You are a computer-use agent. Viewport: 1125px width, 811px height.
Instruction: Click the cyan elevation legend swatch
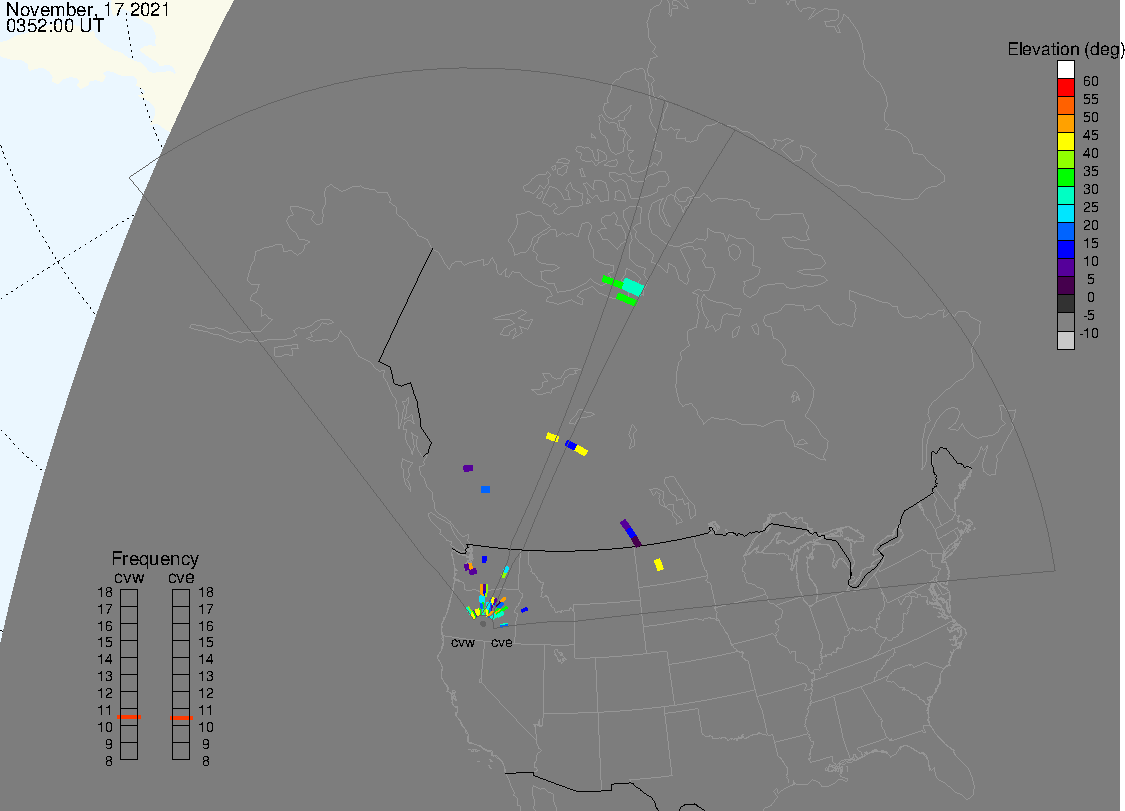(1065, 213)
